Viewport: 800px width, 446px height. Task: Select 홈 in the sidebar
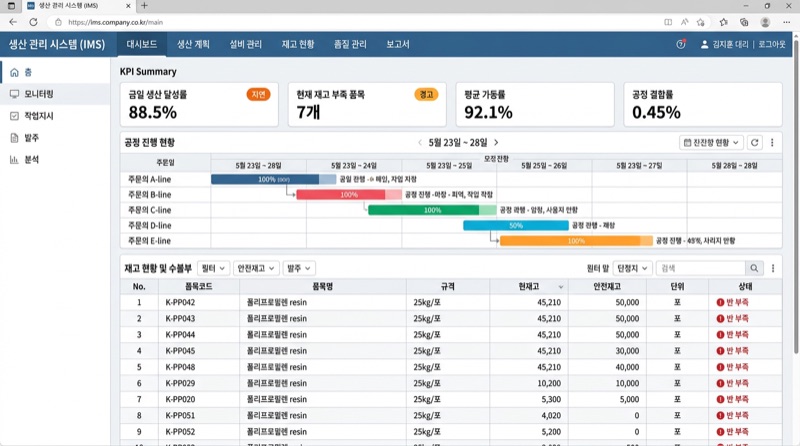pyautogui.click(x=55, y=72)
